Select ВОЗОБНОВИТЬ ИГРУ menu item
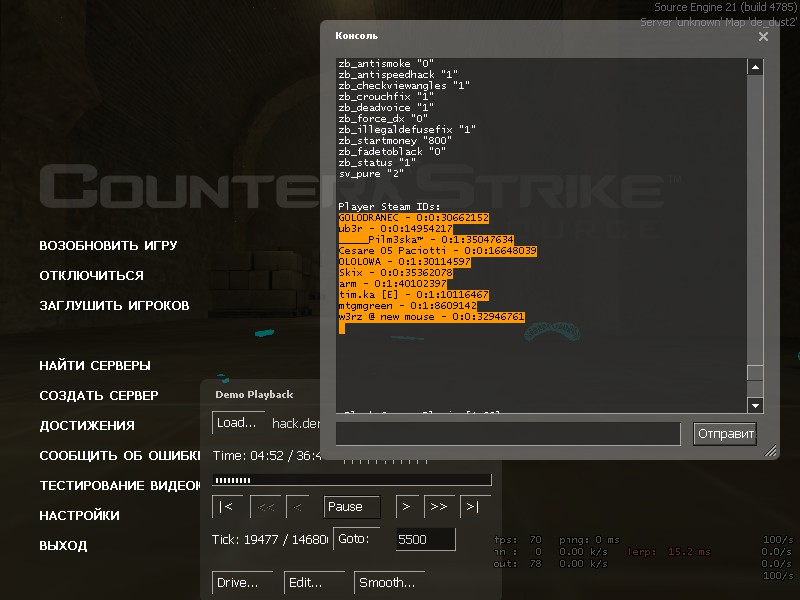Image resolution: width=800 pixels, height=600 pixels. point(108,245)
